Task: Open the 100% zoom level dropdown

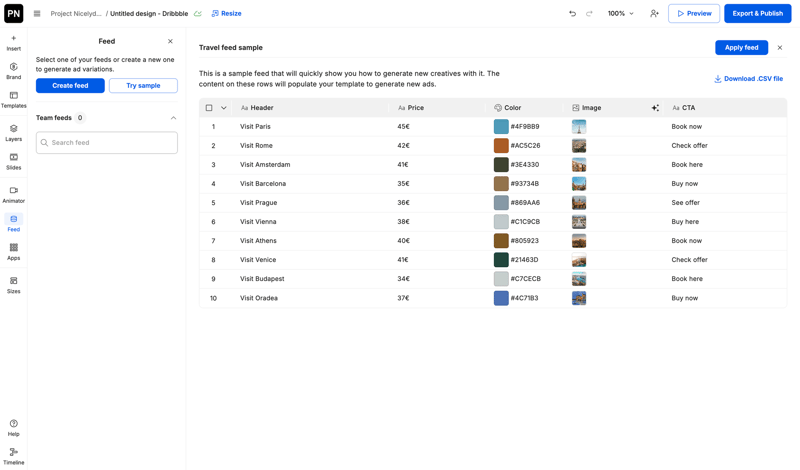Action: coord(621,14)
